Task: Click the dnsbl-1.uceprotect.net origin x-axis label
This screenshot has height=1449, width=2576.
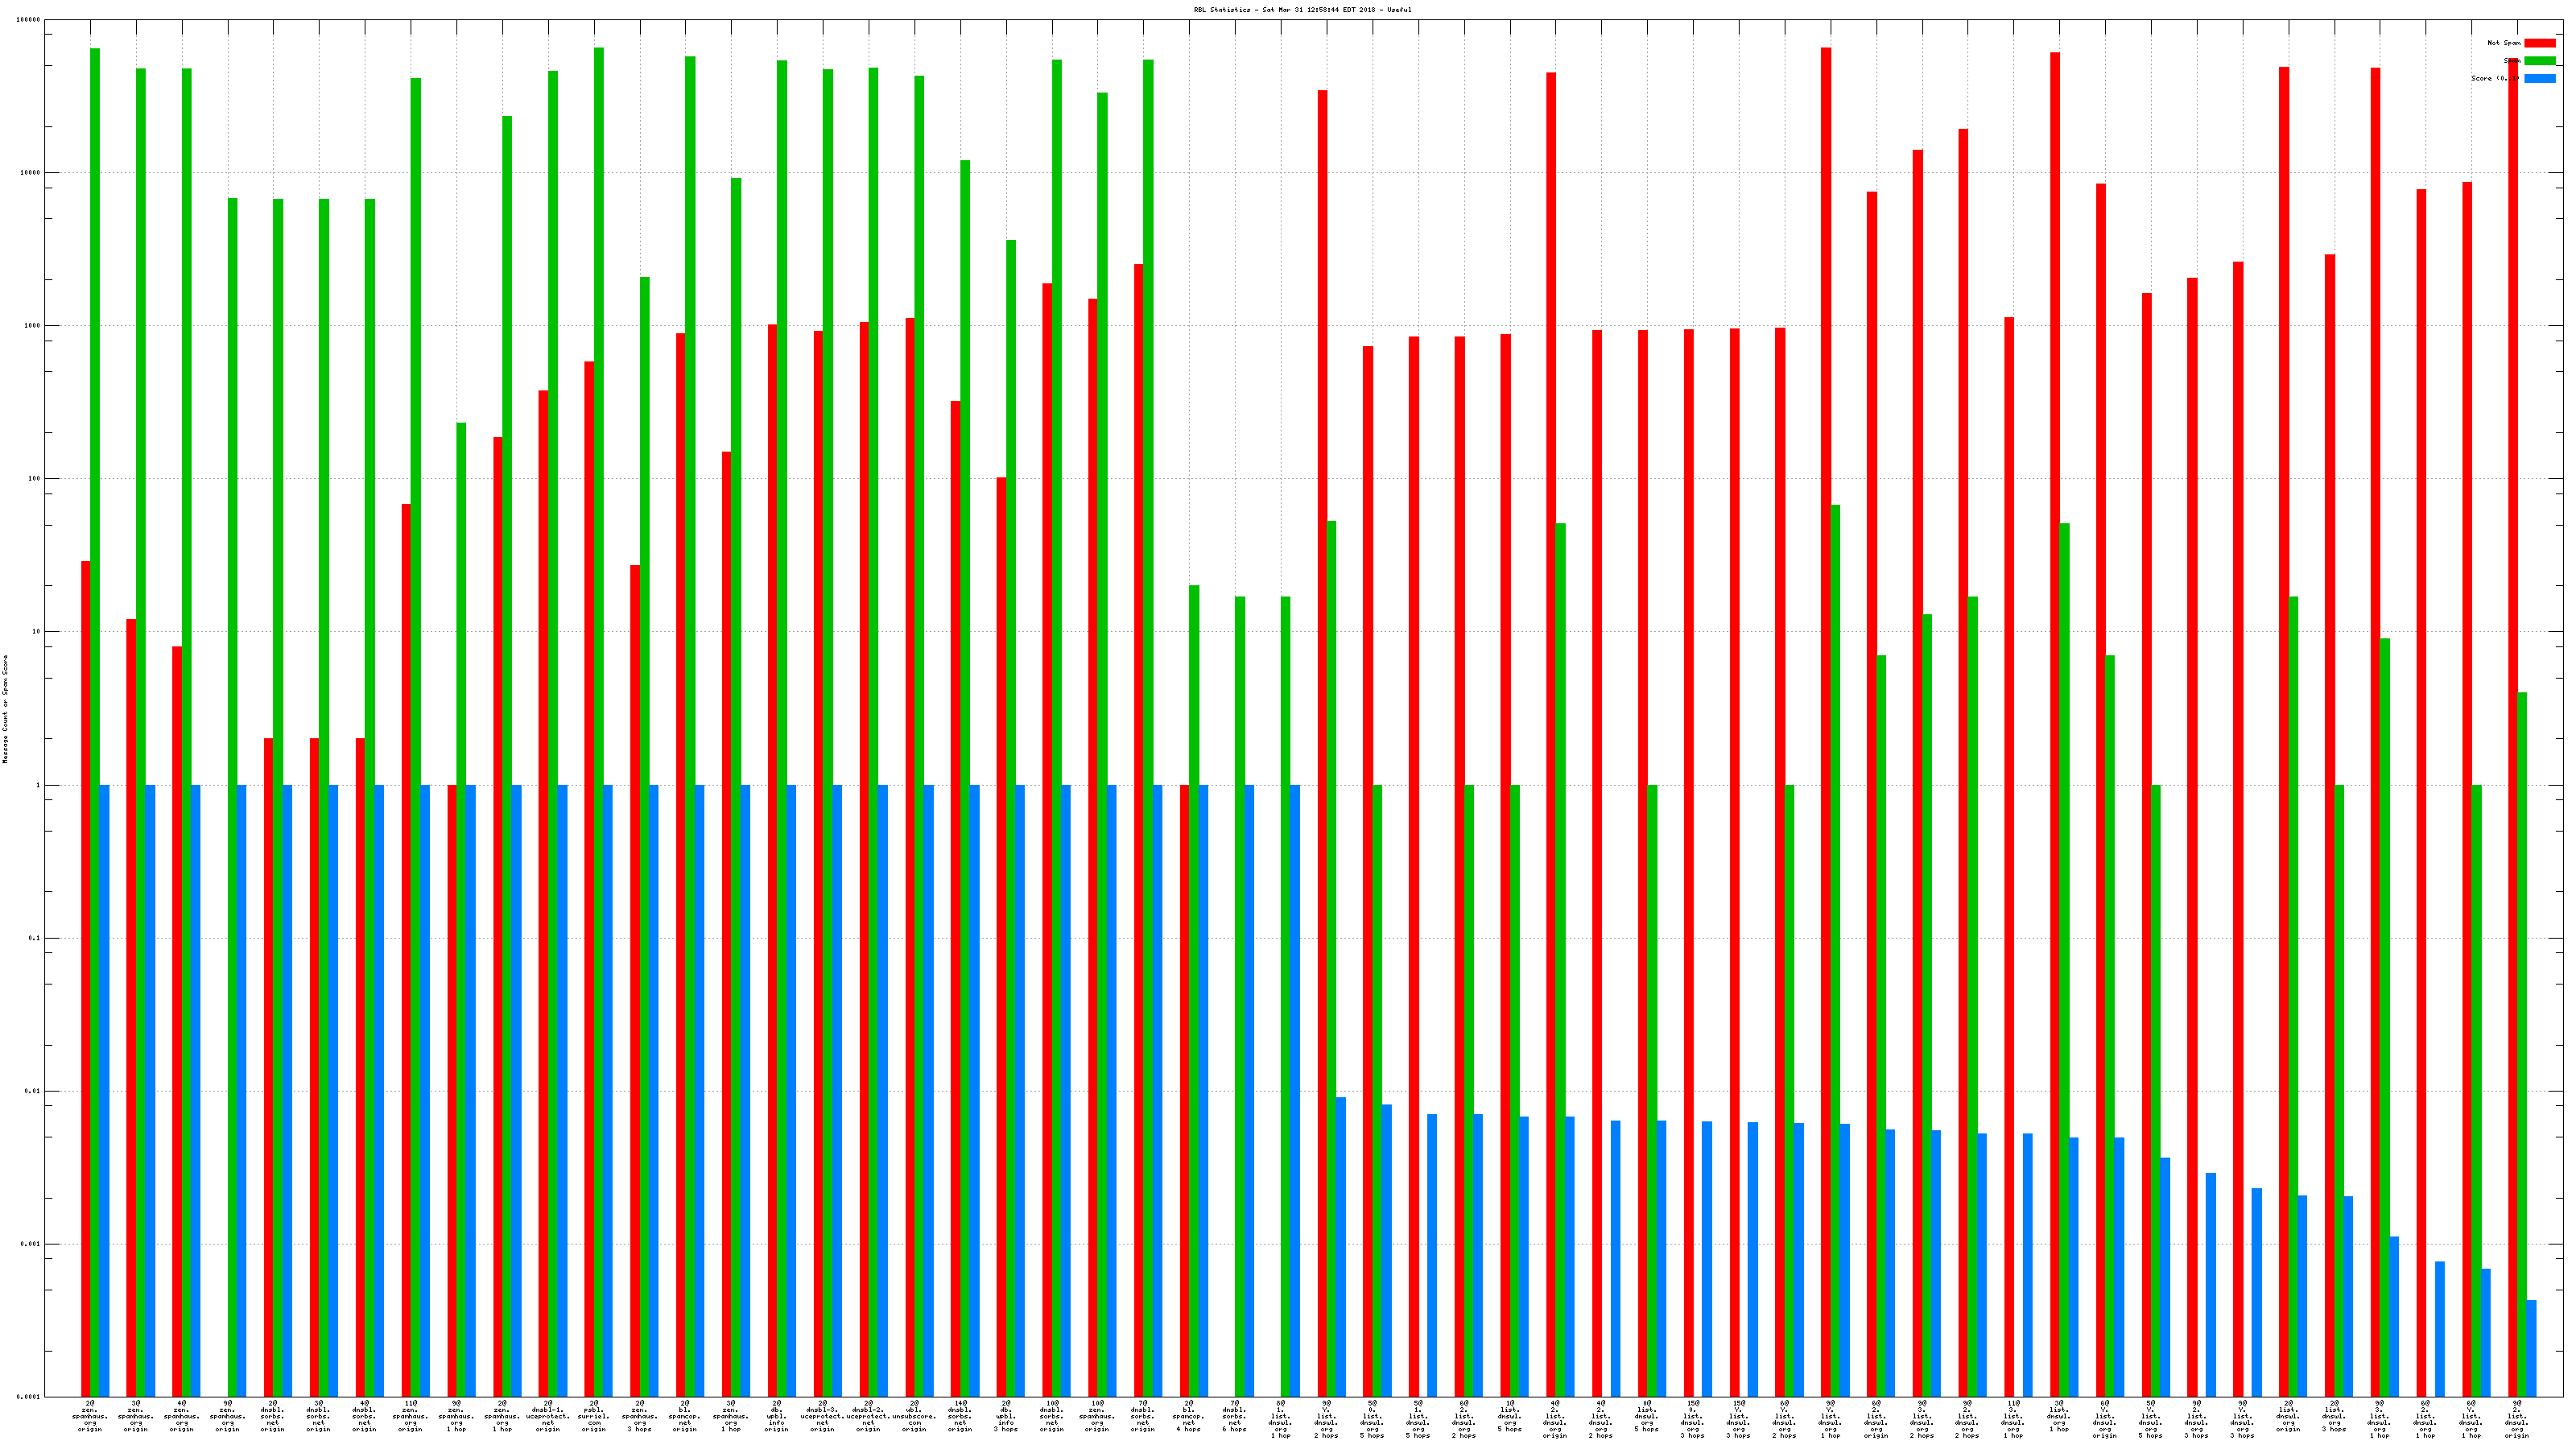Action: (x=548, y=1416)
